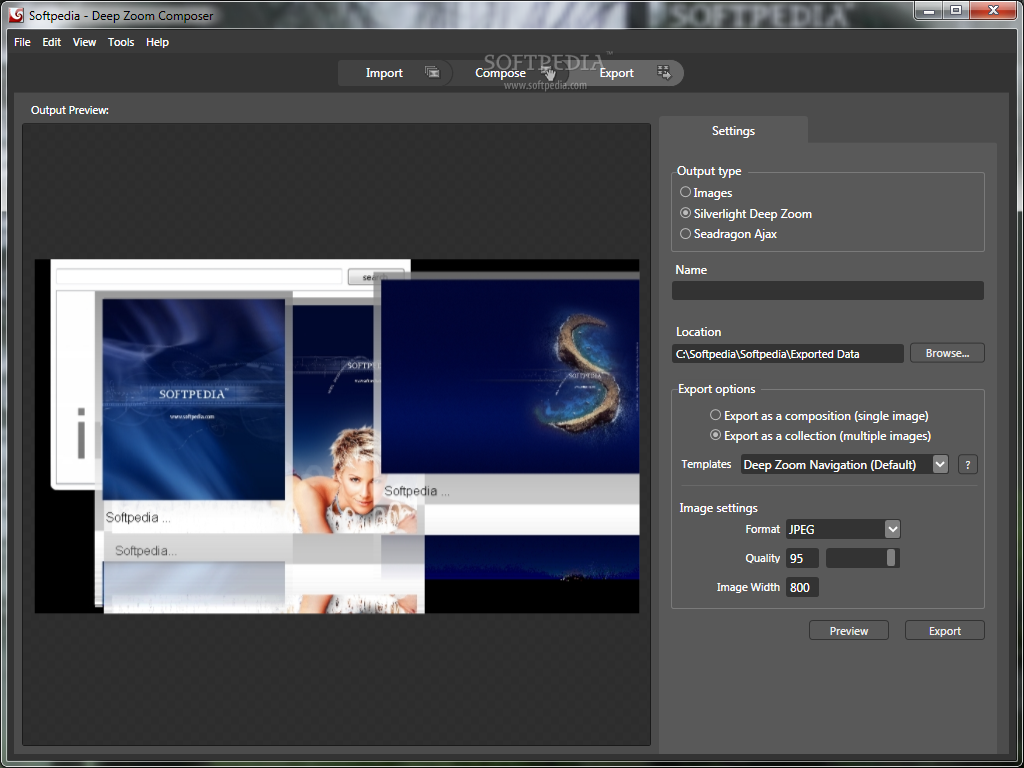Click the Compose workspace hand icon
Viewport: 1024px width, 768px height.
coord(549,73)
